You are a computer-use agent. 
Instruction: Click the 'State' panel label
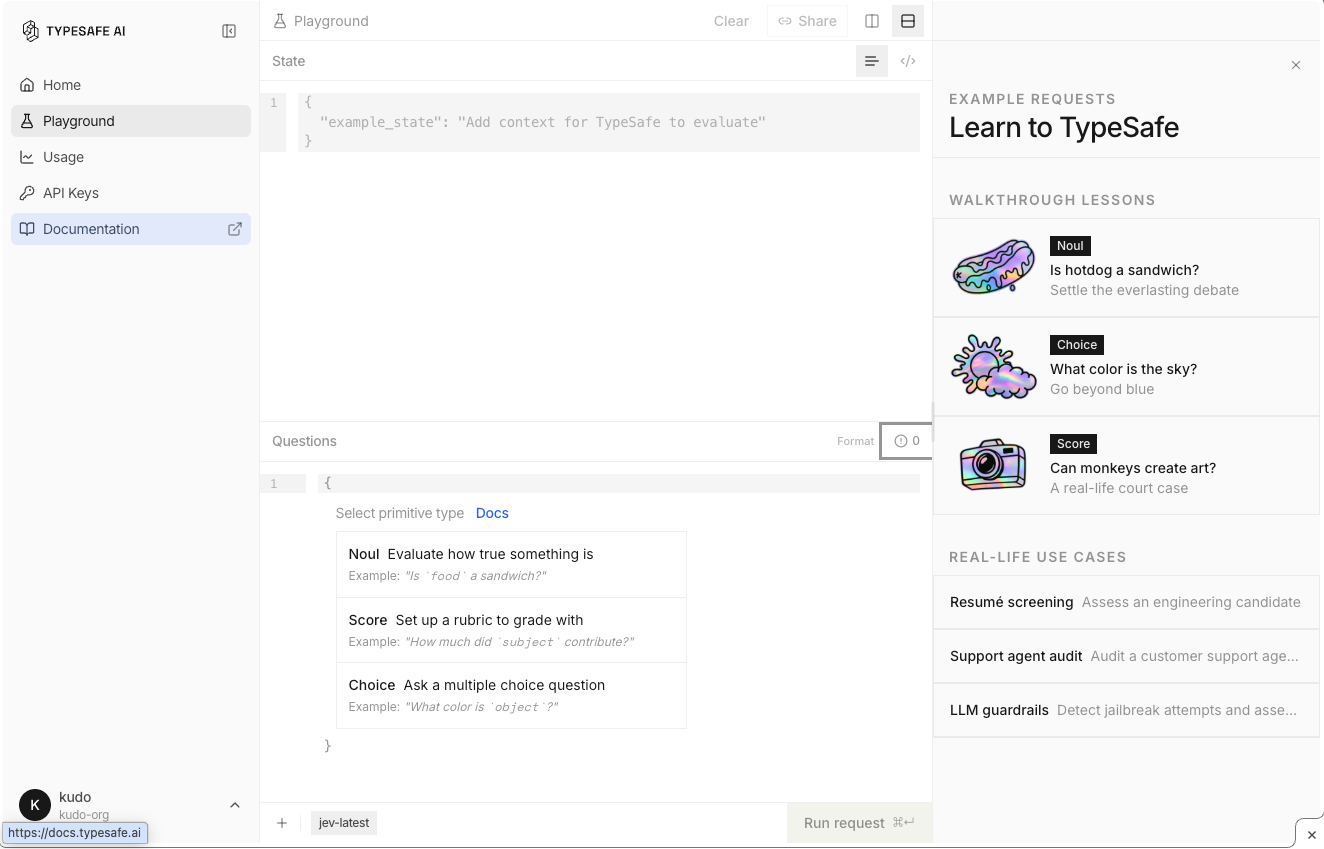coord(289,61)
